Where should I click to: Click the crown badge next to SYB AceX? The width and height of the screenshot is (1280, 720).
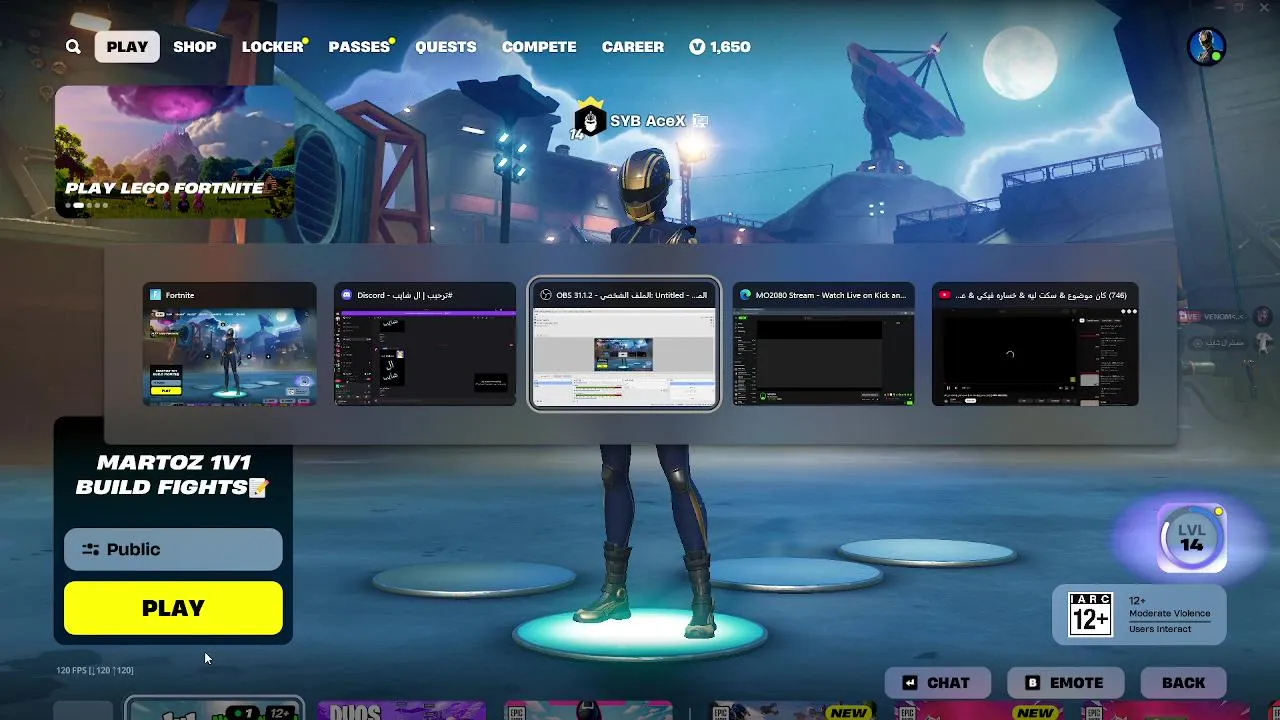tap(590, 120)
